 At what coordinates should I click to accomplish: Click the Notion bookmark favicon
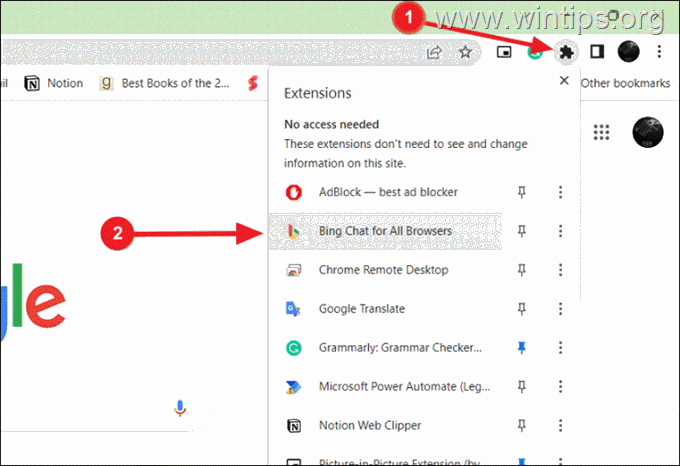tap(32, 83)
